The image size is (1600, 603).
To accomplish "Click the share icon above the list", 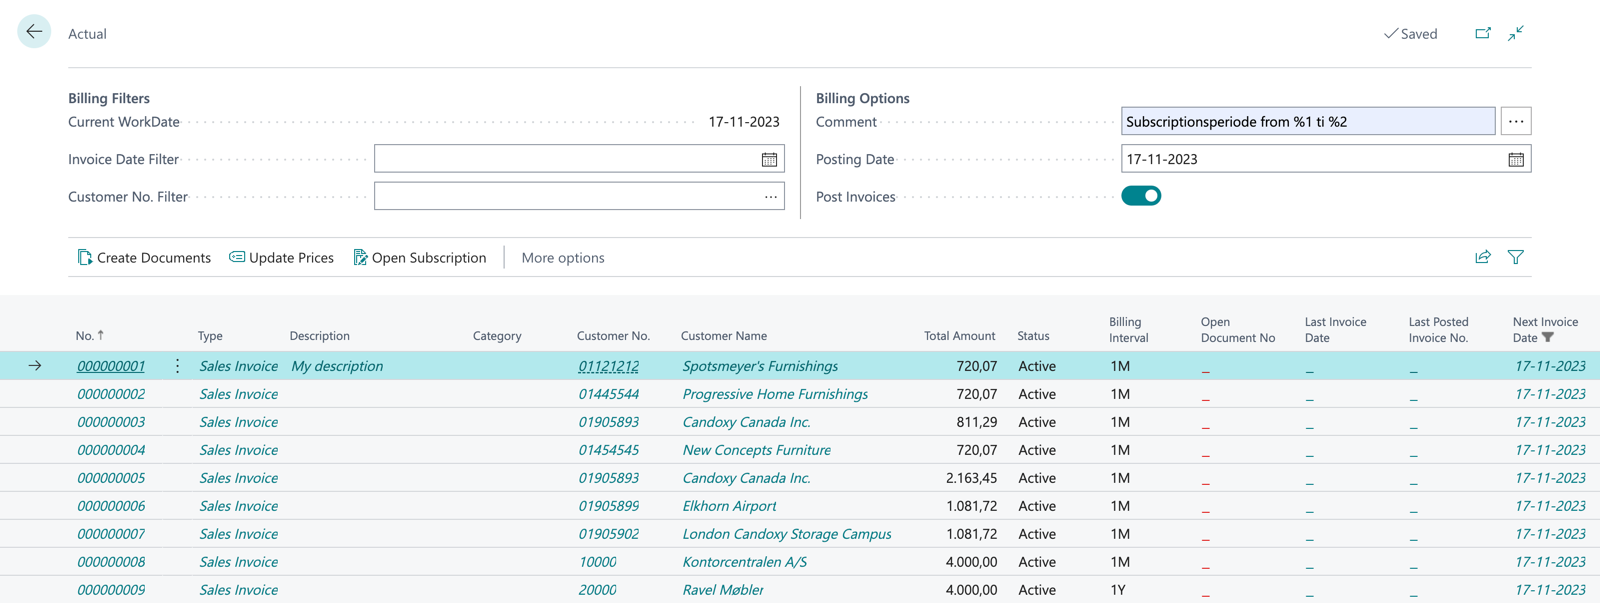I will 1483,257.
